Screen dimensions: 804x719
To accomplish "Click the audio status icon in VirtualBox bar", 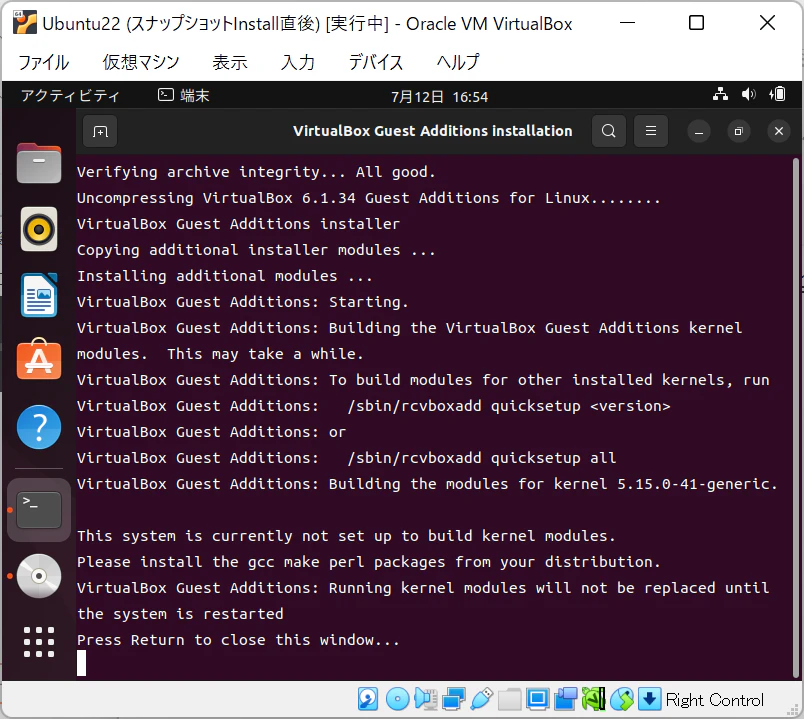I will (426, 699).
